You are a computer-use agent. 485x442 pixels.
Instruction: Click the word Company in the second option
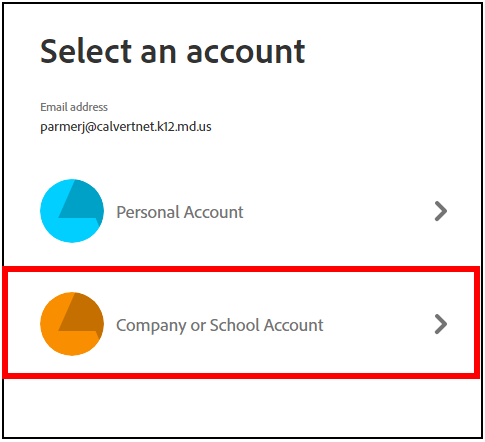(x=151, y=326)
